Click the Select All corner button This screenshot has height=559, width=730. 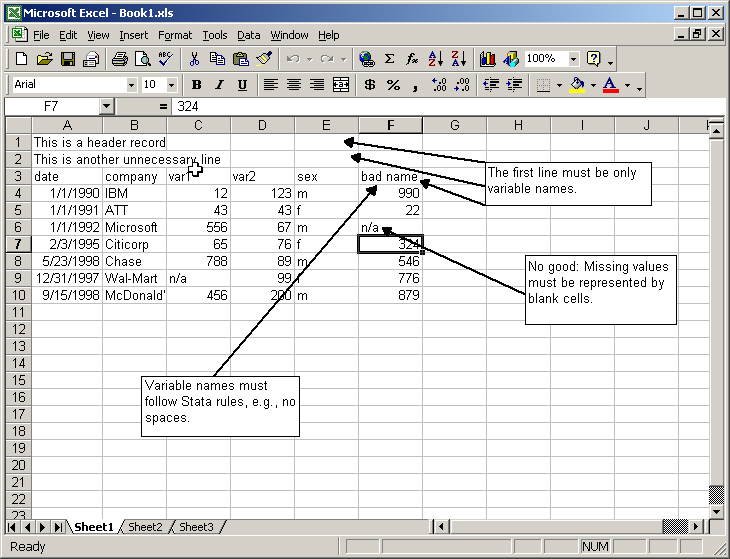click(19, 125)
